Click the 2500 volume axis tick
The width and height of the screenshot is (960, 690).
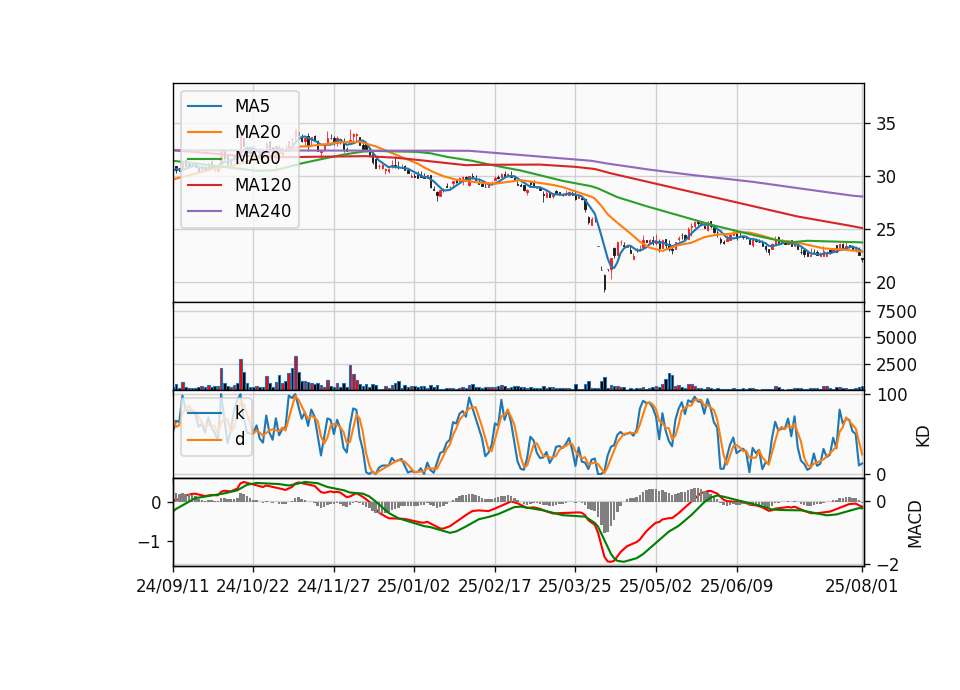(896, 365)
